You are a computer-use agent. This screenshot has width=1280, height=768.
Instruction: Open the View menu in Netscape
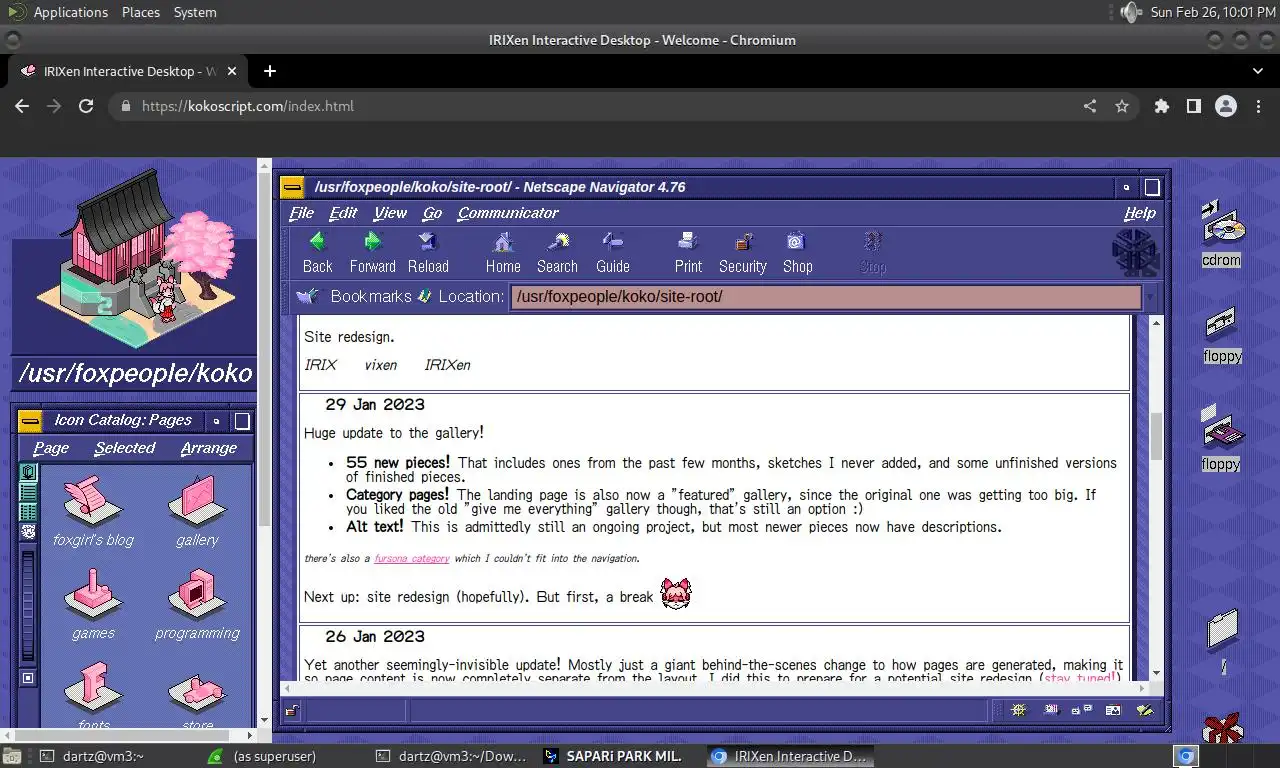pos(390,213)
